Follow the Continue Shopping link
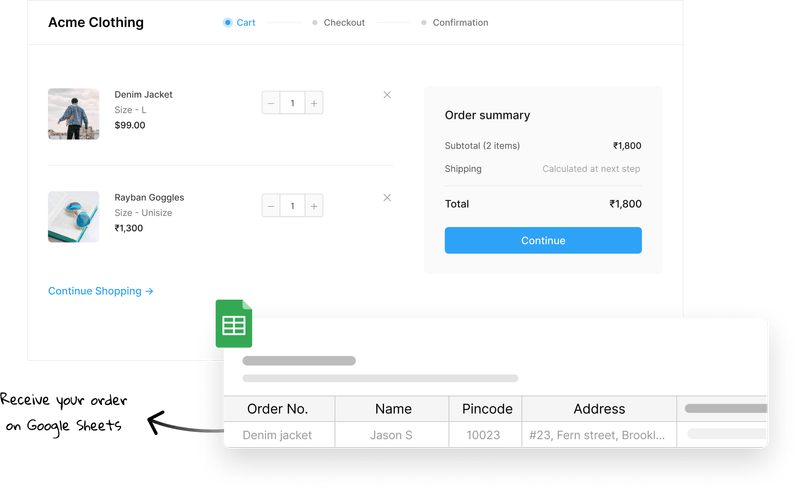This screenshot has width=800, height=493. tap(100, 291)
